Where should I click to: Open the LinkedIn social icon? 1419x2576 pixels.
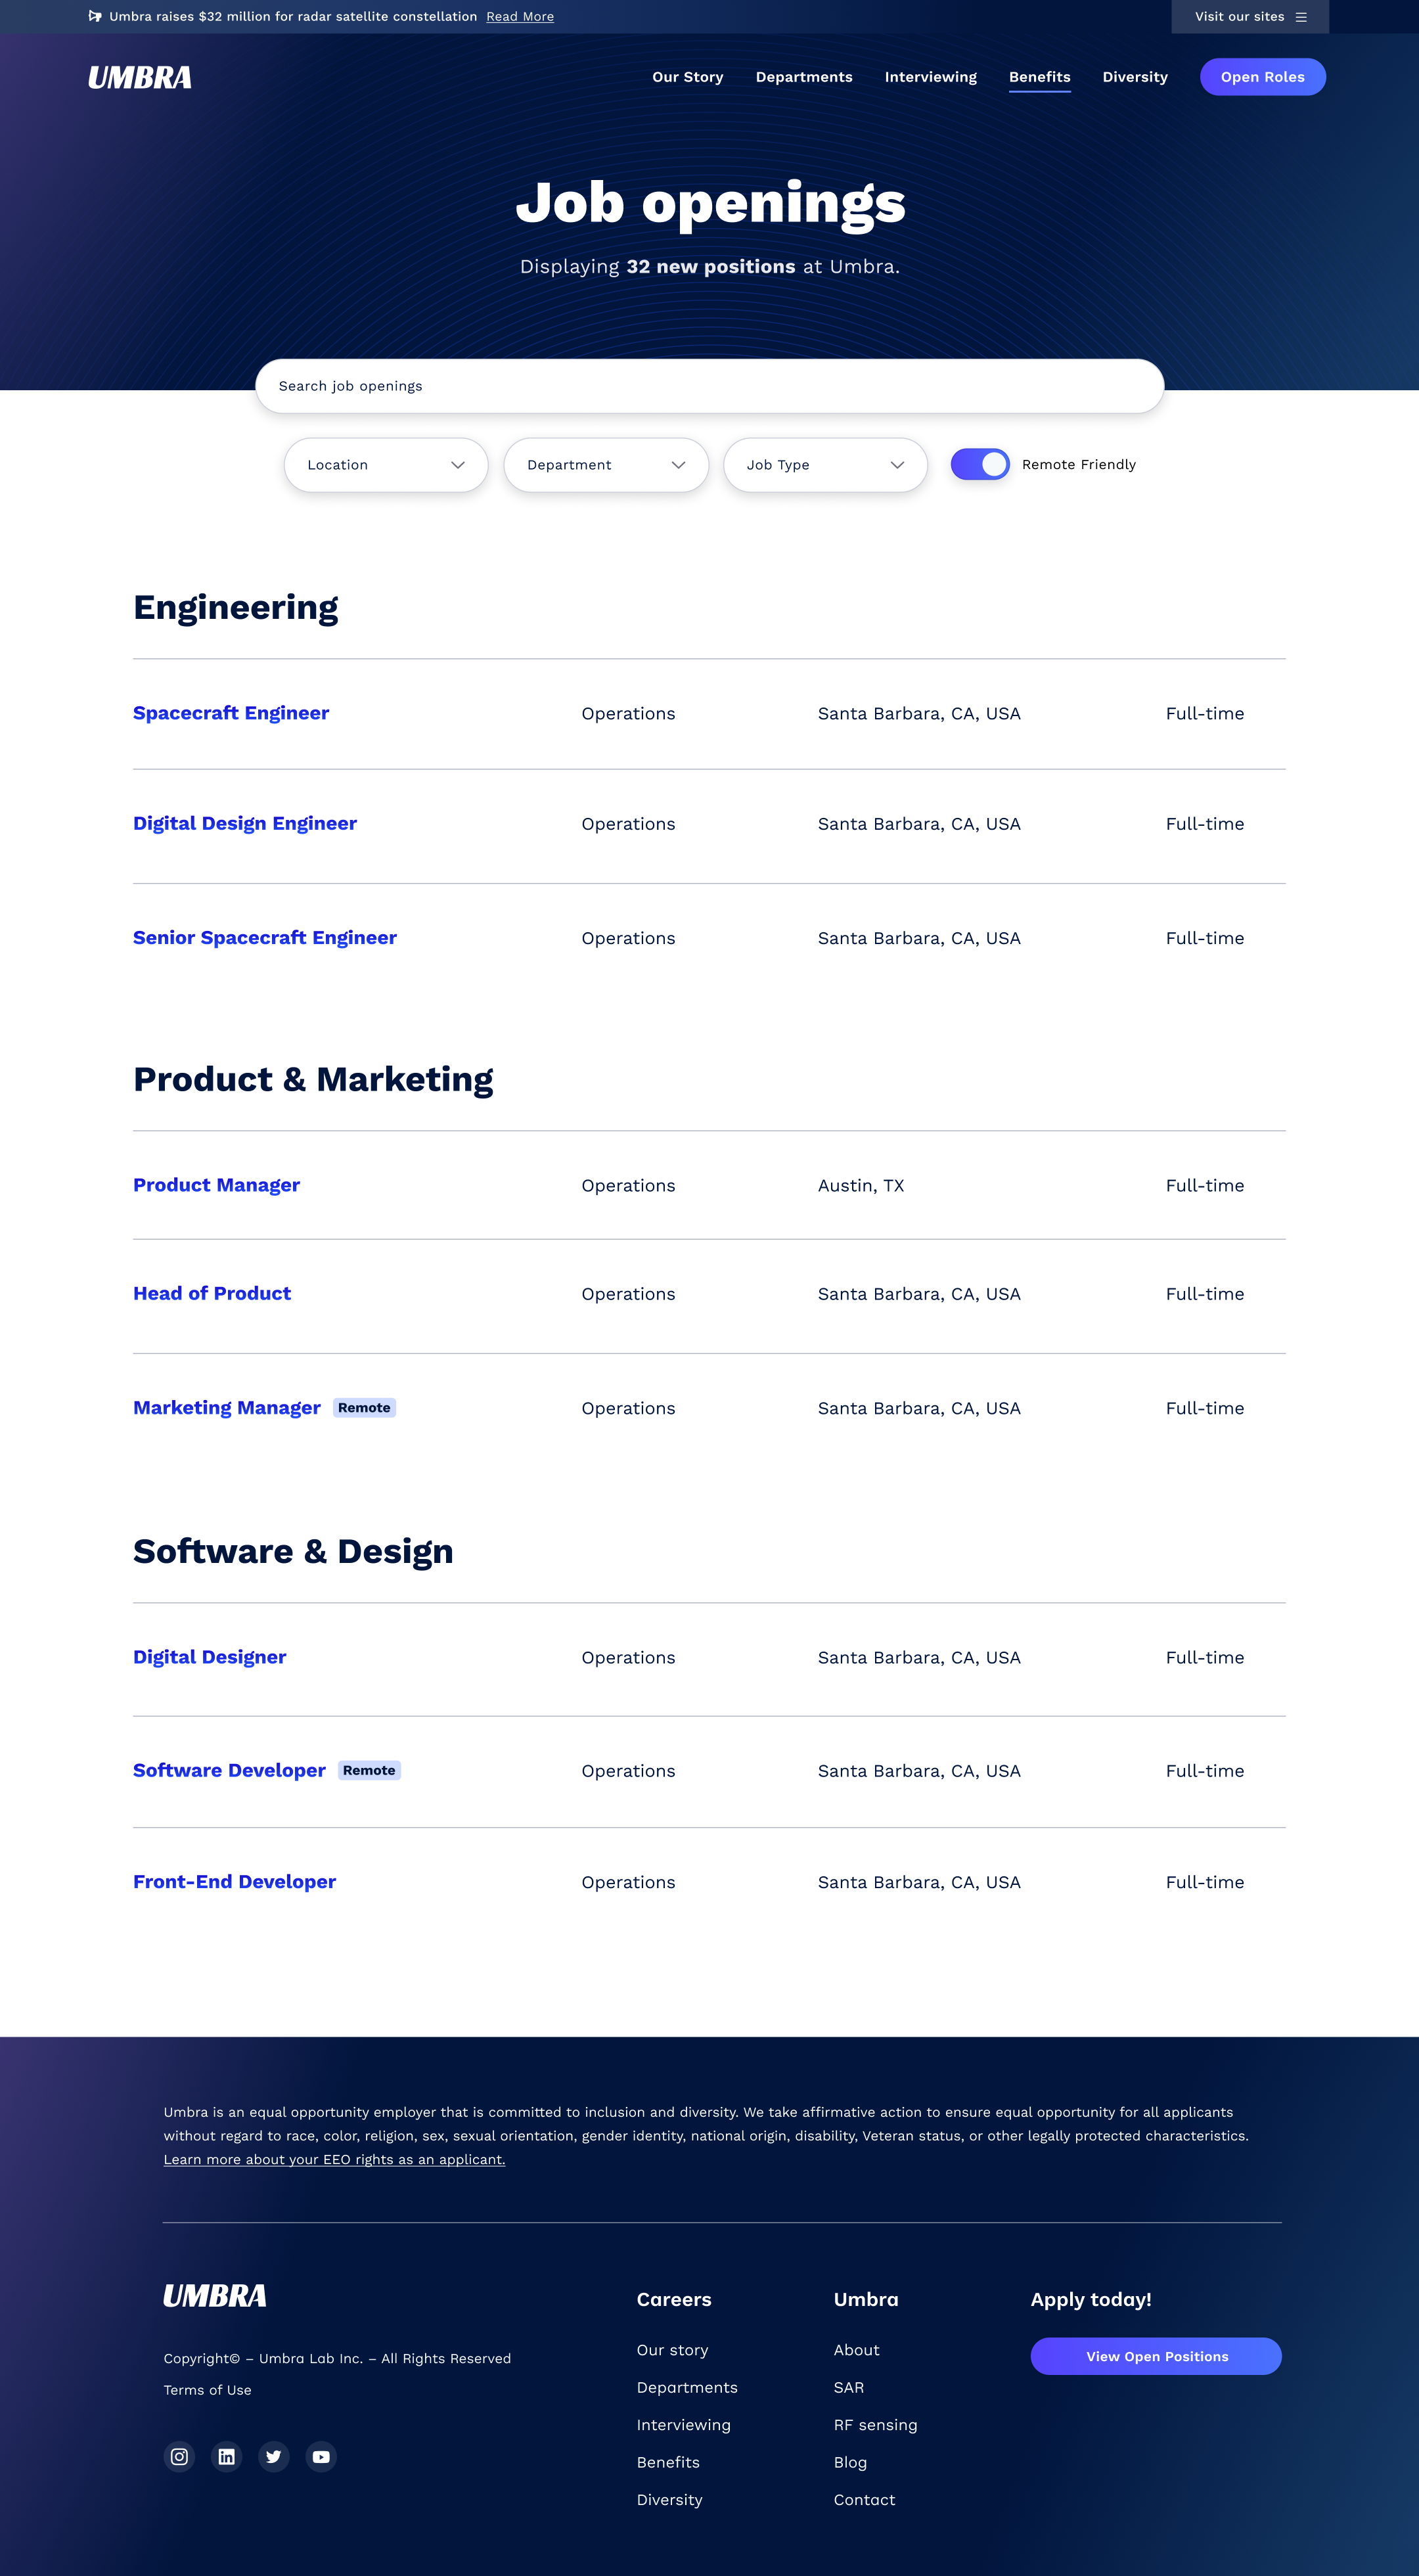click(x=227, y=2457)
